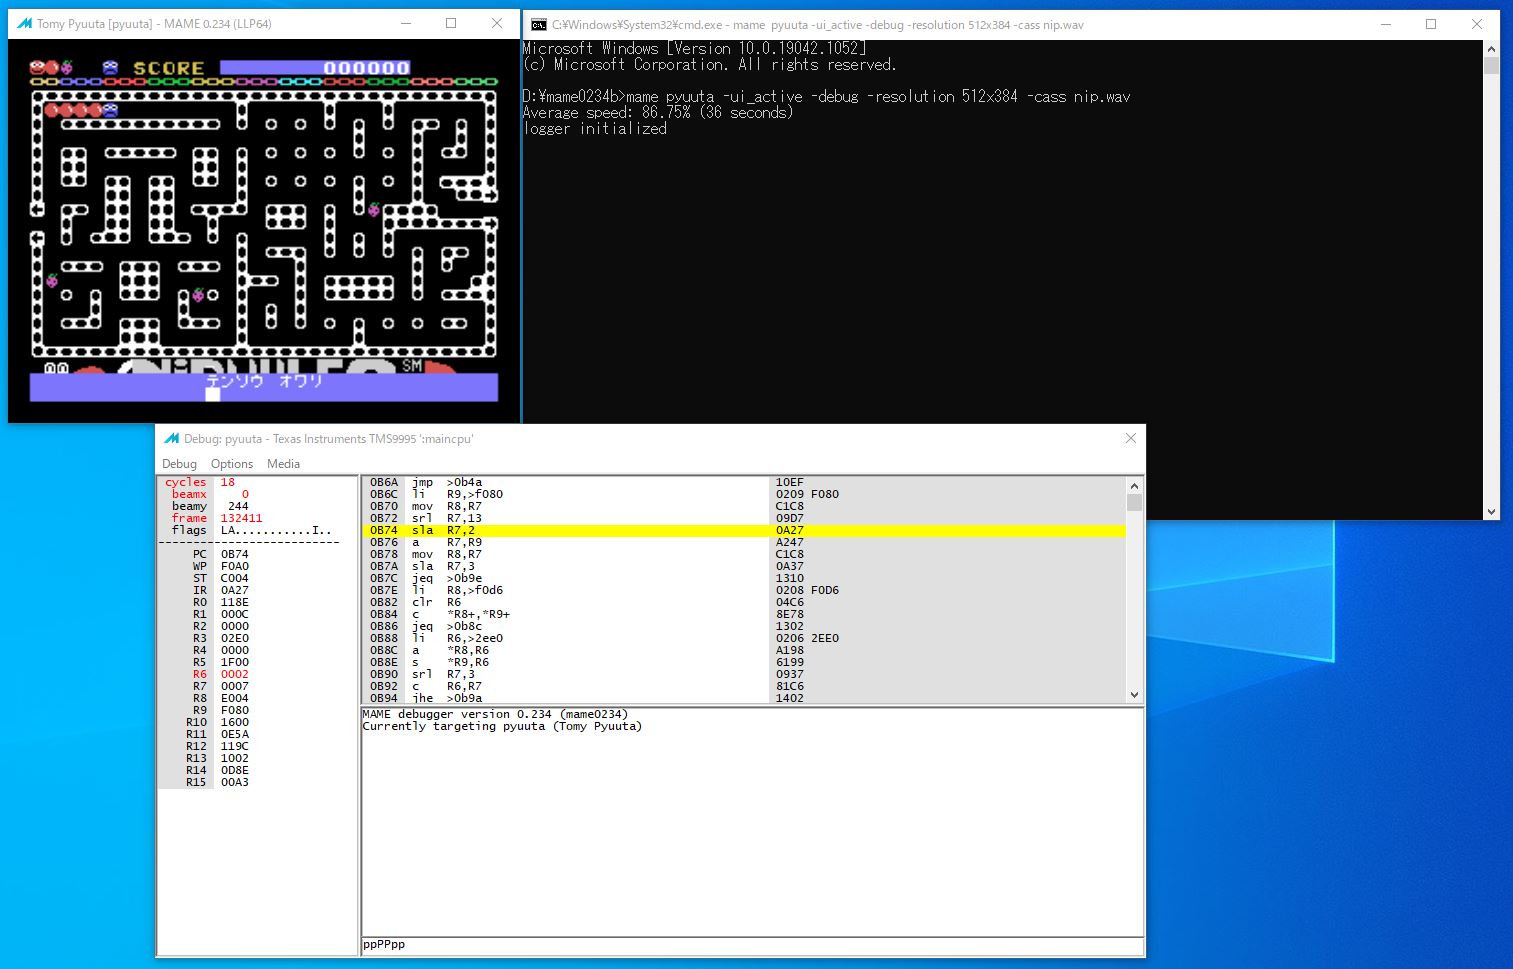
Task: Click the R10 register value 1600
Action: (235, 722)
